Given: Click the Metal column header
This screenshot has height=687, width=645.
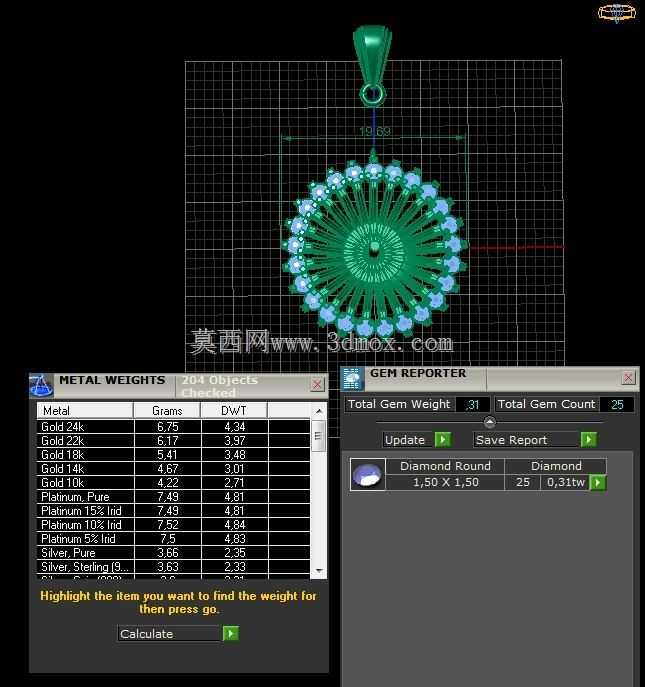Looking at the screenshot, I should (85, 411).
